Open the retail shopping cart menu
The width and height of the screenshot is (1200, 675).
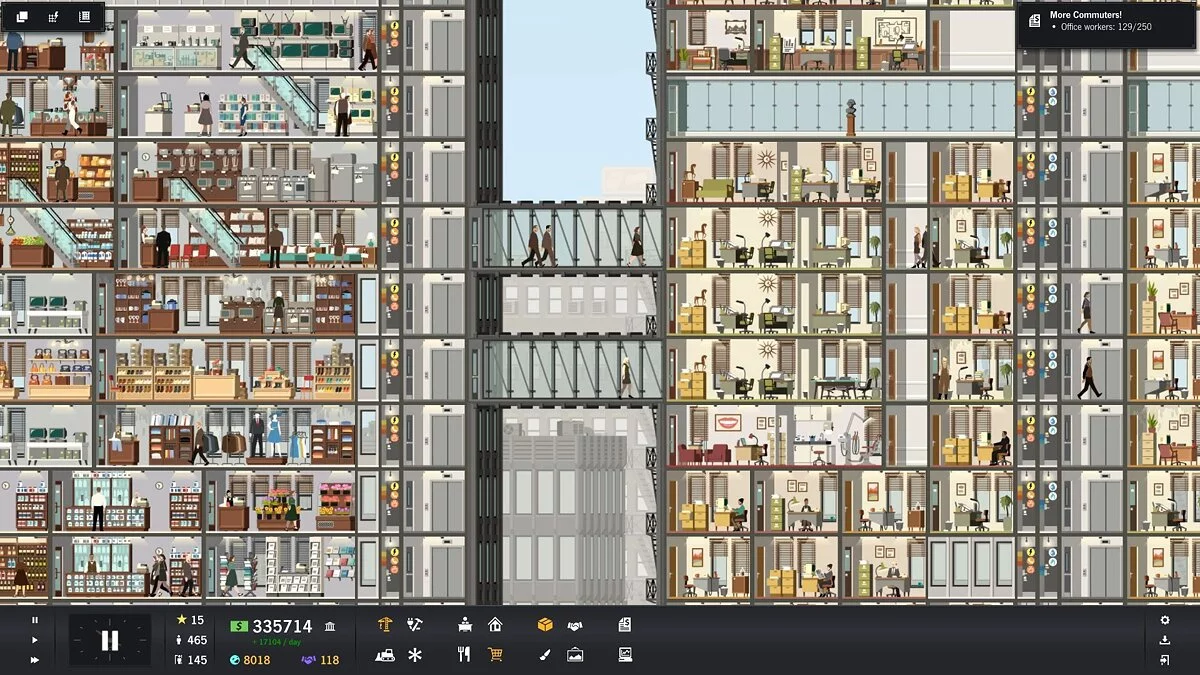[495, 655]
